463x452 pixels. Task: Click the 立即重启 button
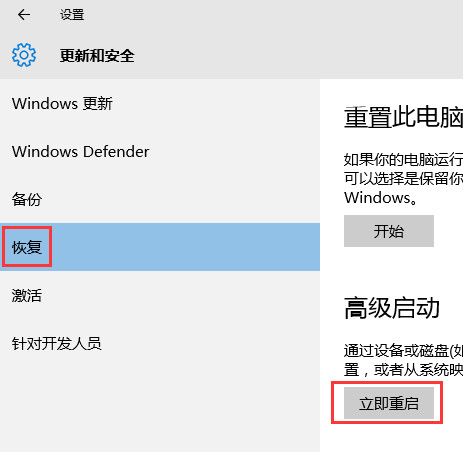[x=389, y=403]
